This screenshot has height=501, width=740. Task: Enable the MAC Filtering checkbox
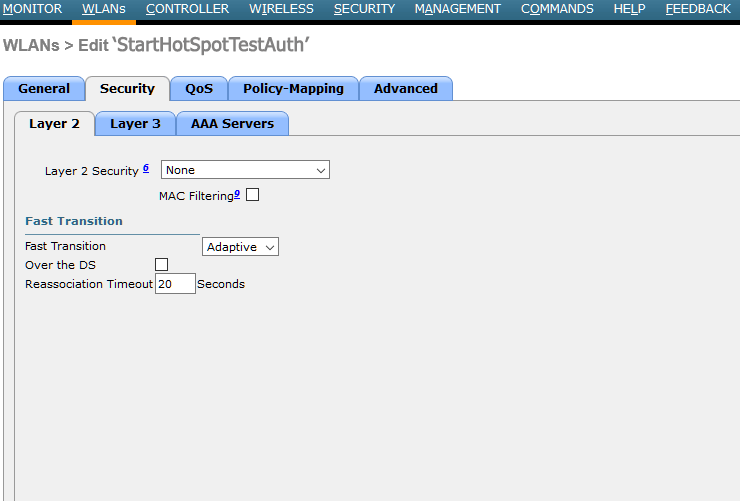coord(252,195)
